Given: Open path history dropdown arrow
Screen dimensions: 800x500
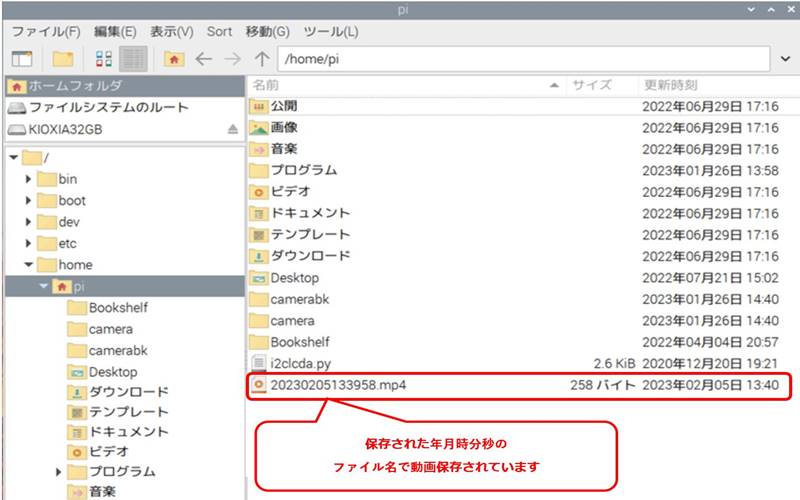Looking at the screenshot, I should pyautogui.click(x=785, y=59).
